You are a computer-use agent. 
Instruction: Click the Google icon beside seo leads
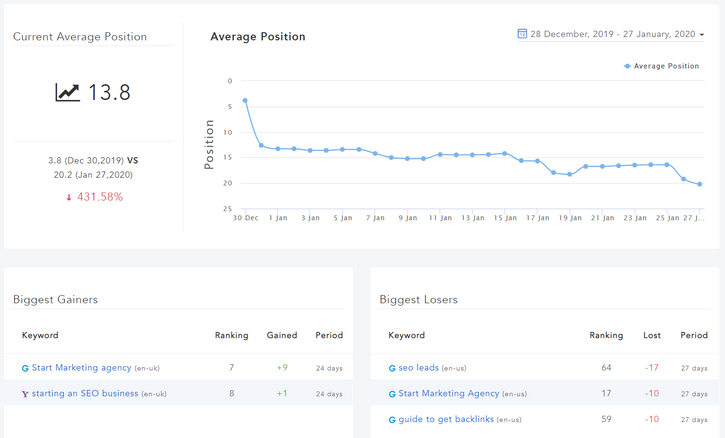point(392,368)
